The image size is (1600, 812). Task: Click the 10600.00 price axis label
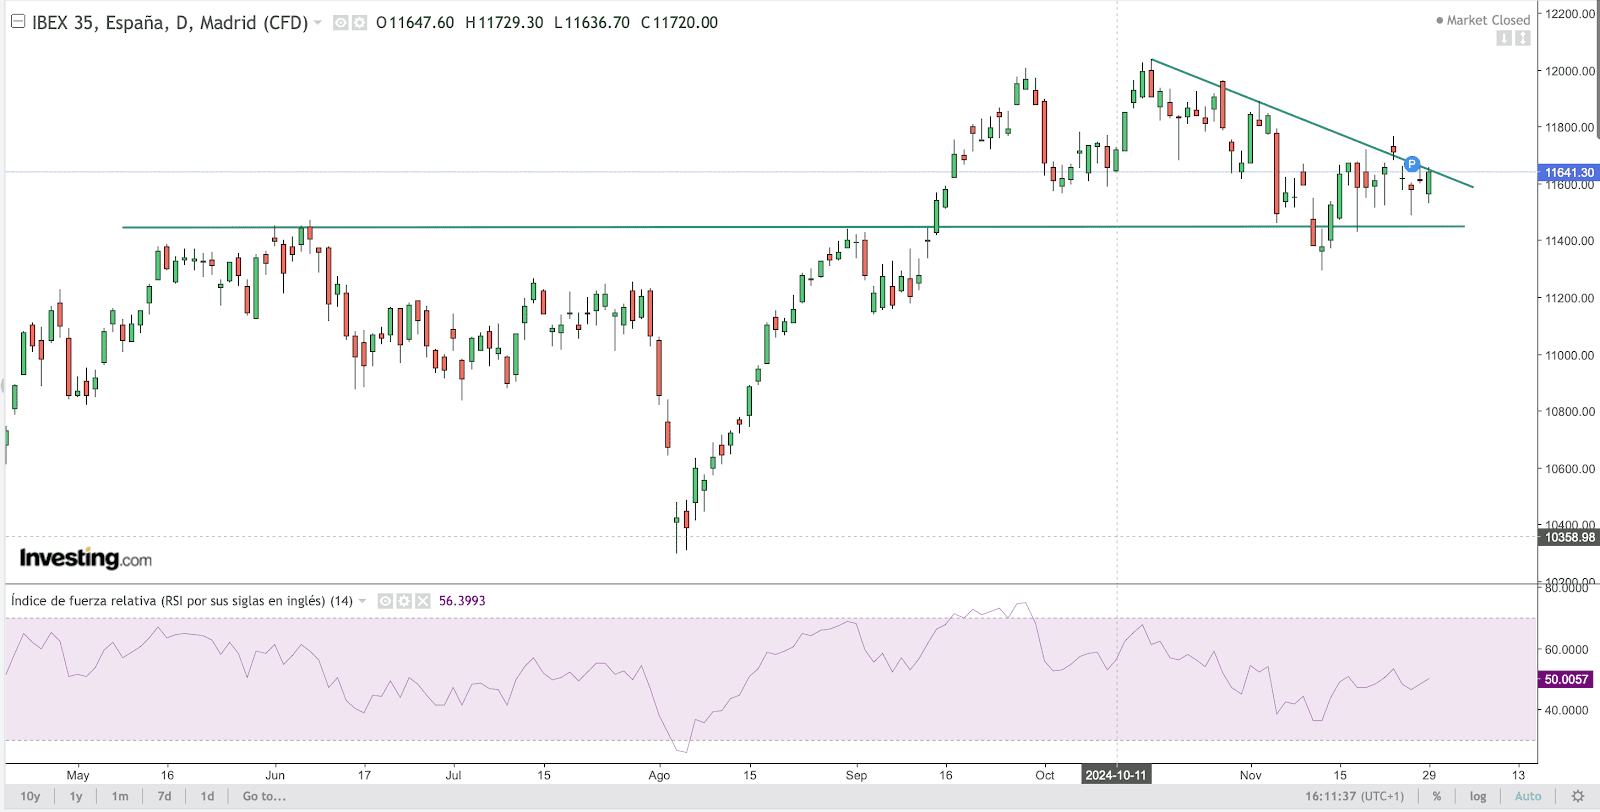coord(1570,468)
